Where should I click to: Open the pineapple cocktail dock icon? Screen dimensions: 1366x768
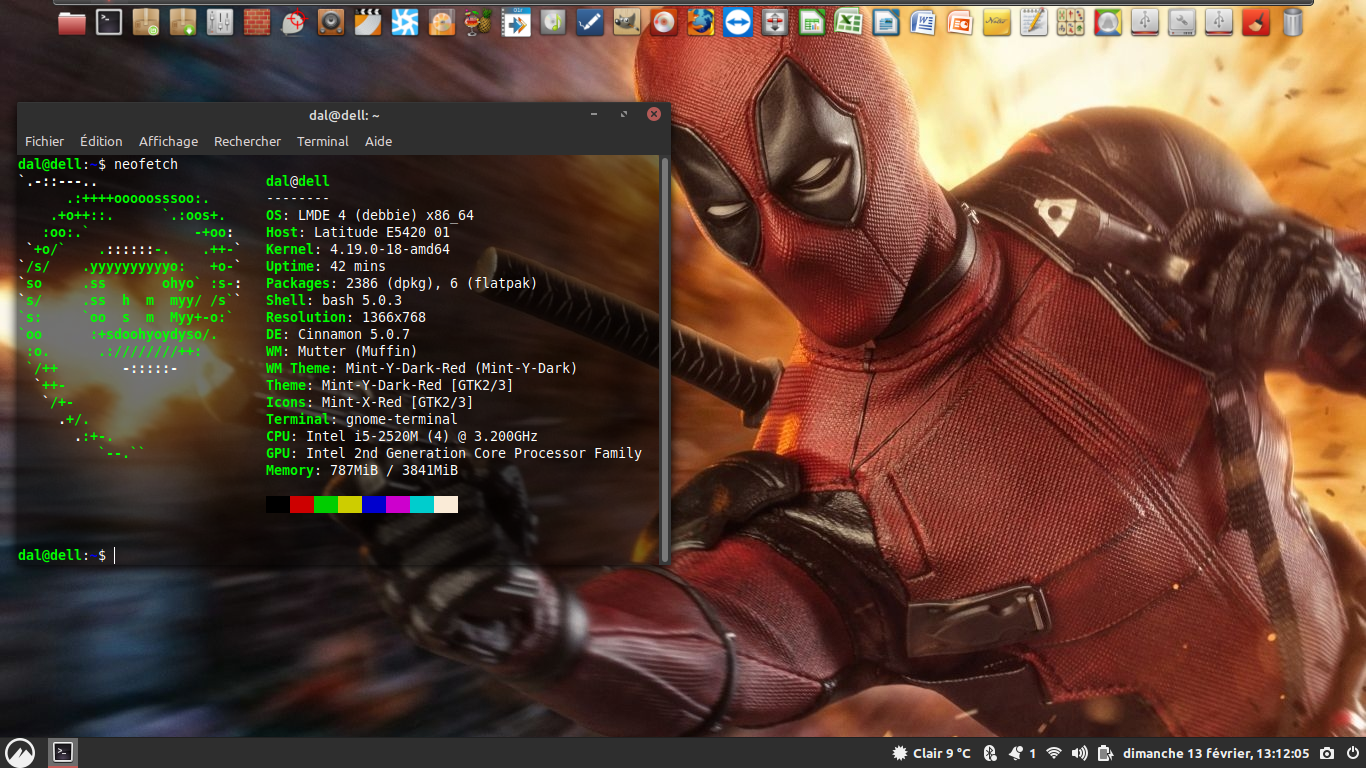(x=479, y=22)
